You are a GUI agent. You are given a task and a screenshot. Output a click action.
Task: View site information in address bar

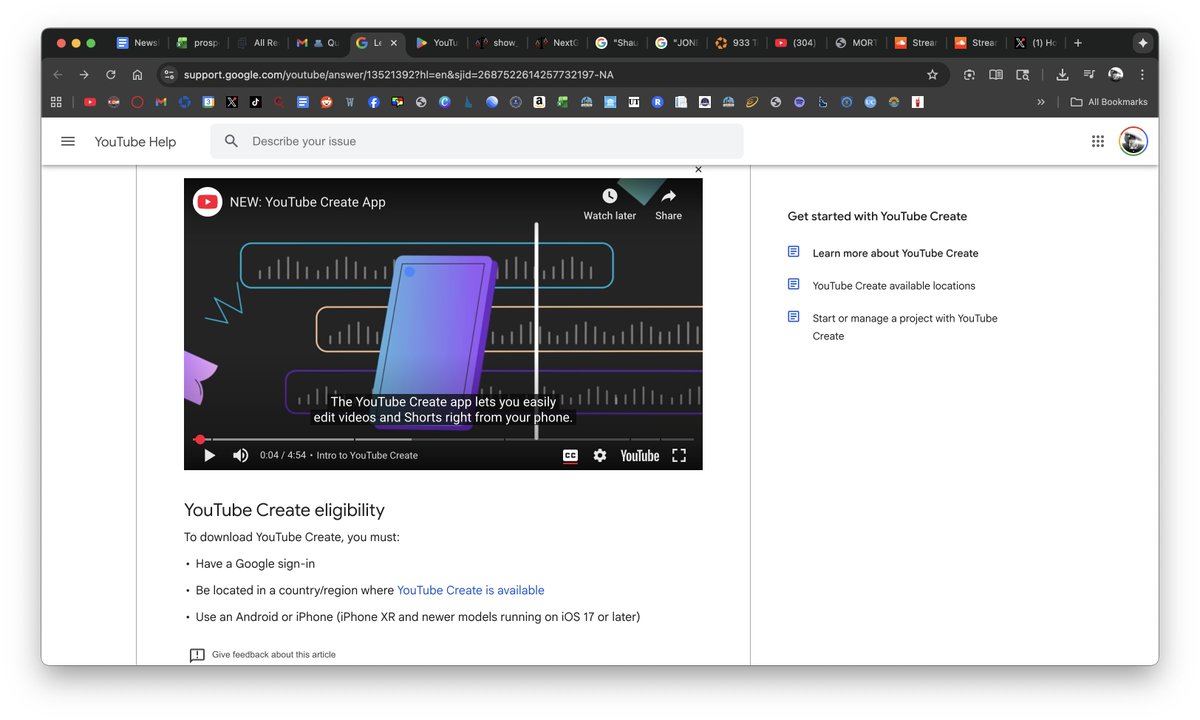click(169, 74)
